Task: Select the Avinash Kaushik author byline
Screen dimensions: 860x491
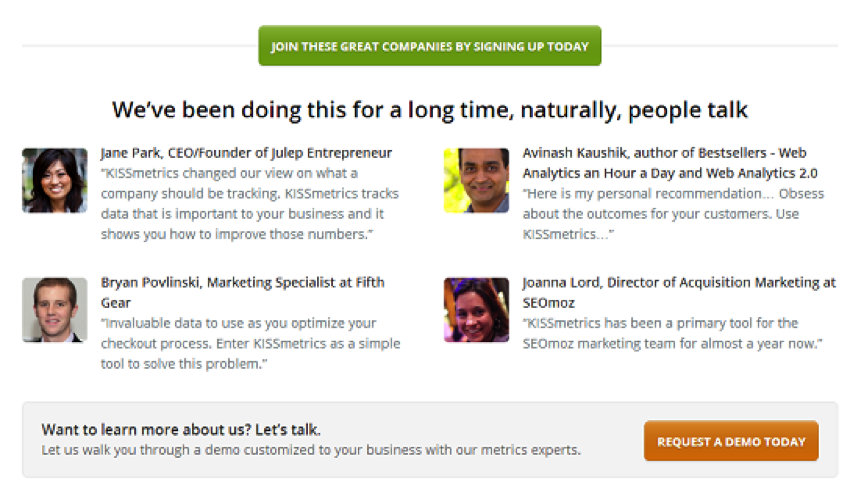Action: (664, 162)
